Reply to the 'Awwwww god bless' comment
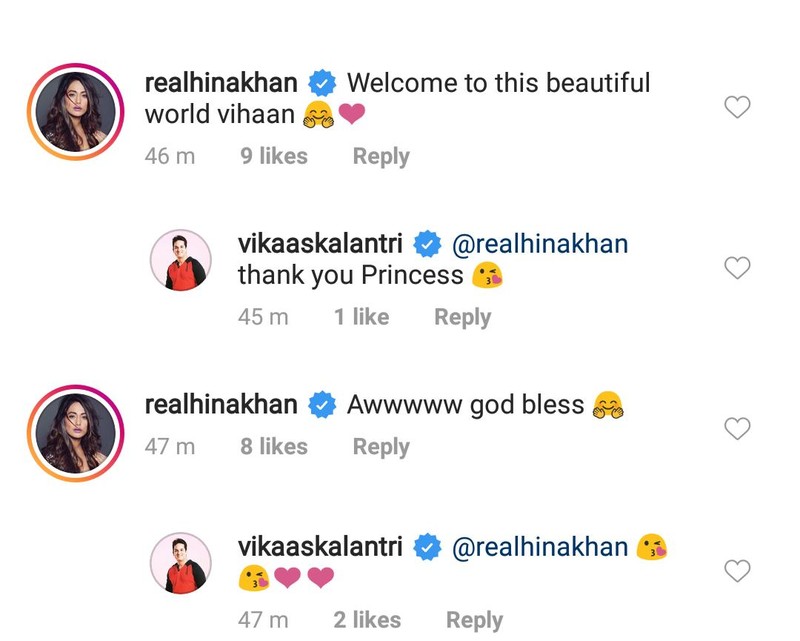The width and height of the screenshot is (800, 641). coord(381,447)
